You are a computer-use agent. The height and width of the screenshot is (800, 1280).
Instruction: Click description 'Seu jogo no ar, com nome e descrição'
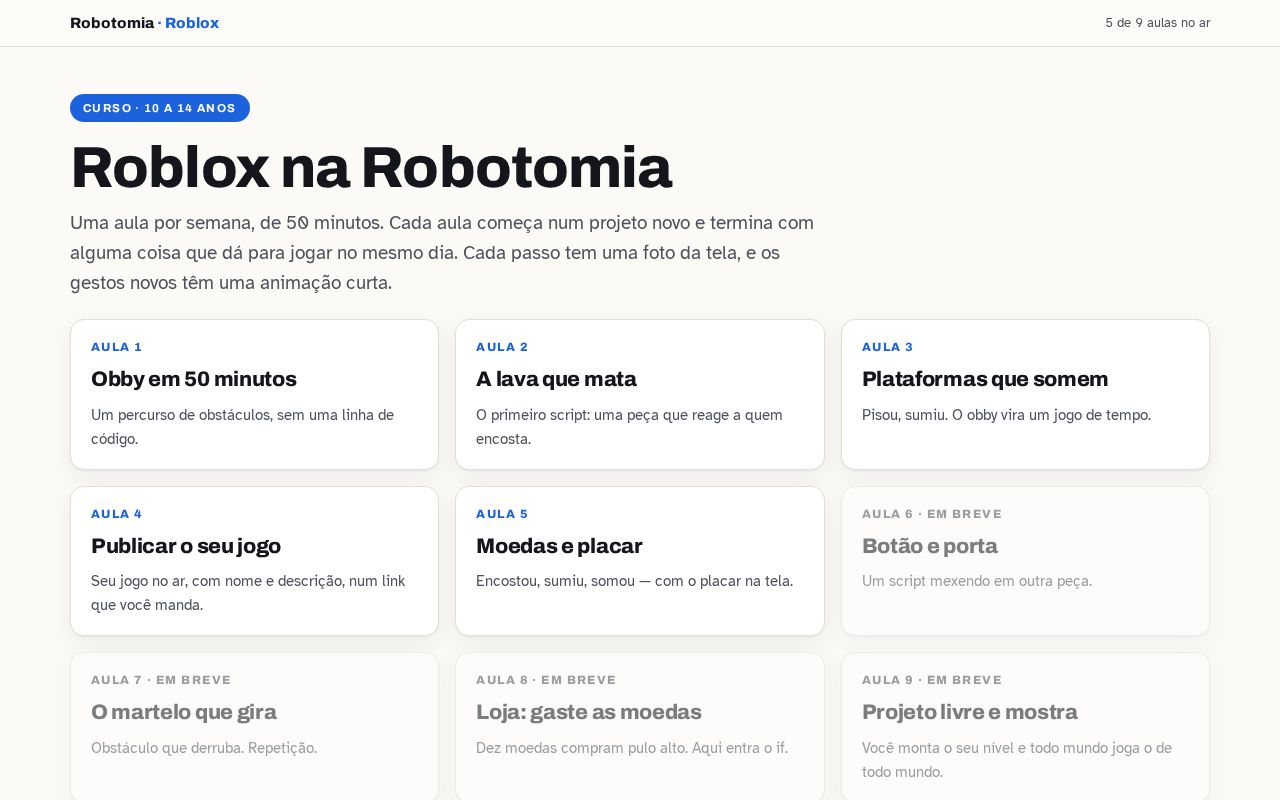pos(248,593)
